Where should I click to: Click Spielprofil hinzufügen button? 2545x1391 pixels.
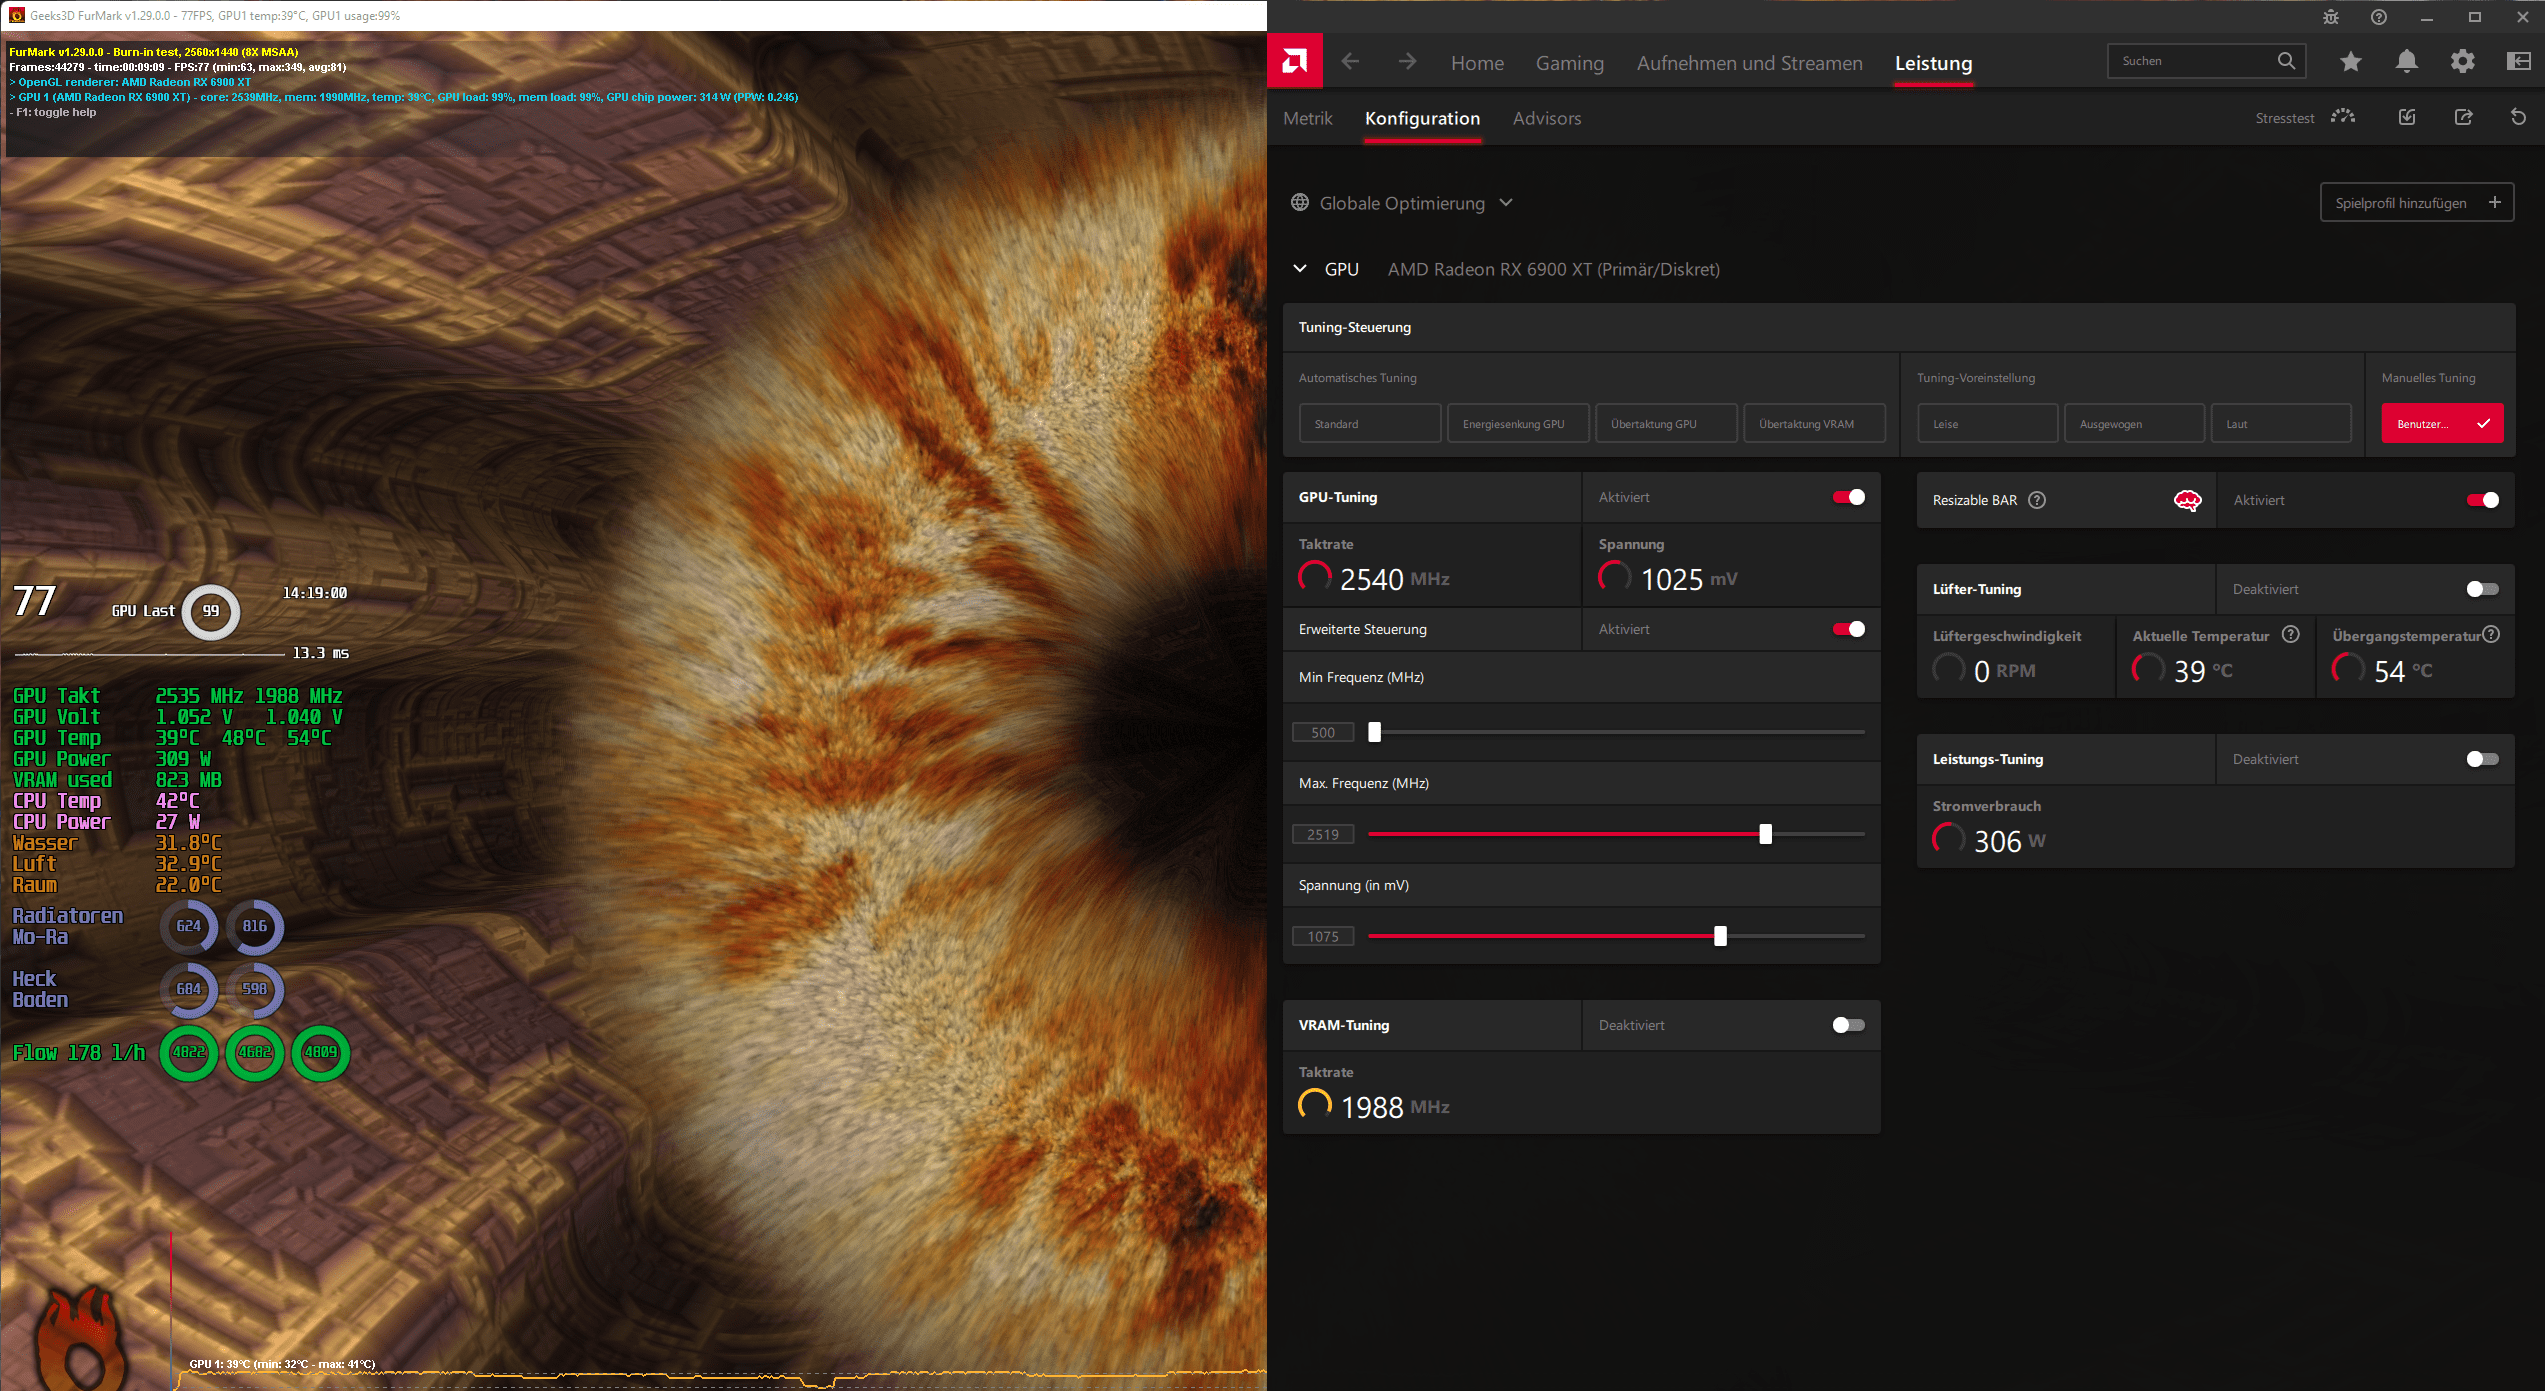[2416, 203]
